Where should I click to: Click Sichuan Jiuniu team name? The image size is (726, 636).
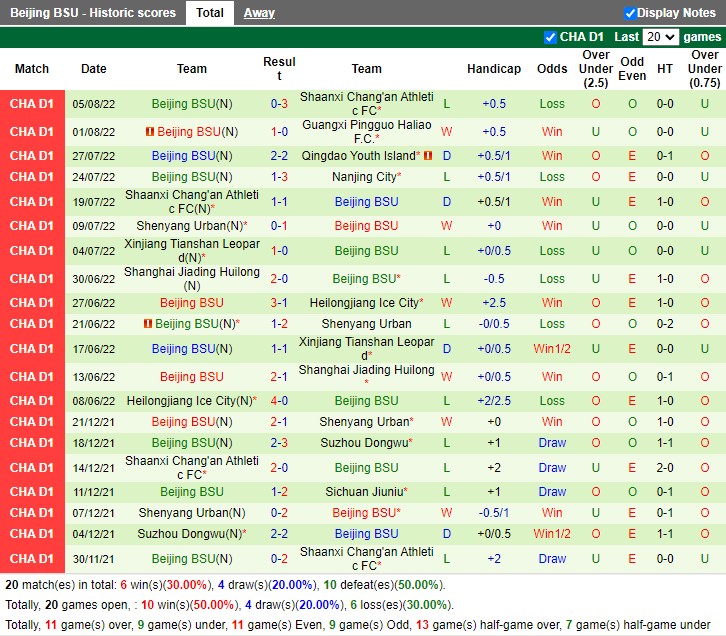[364, 492]
